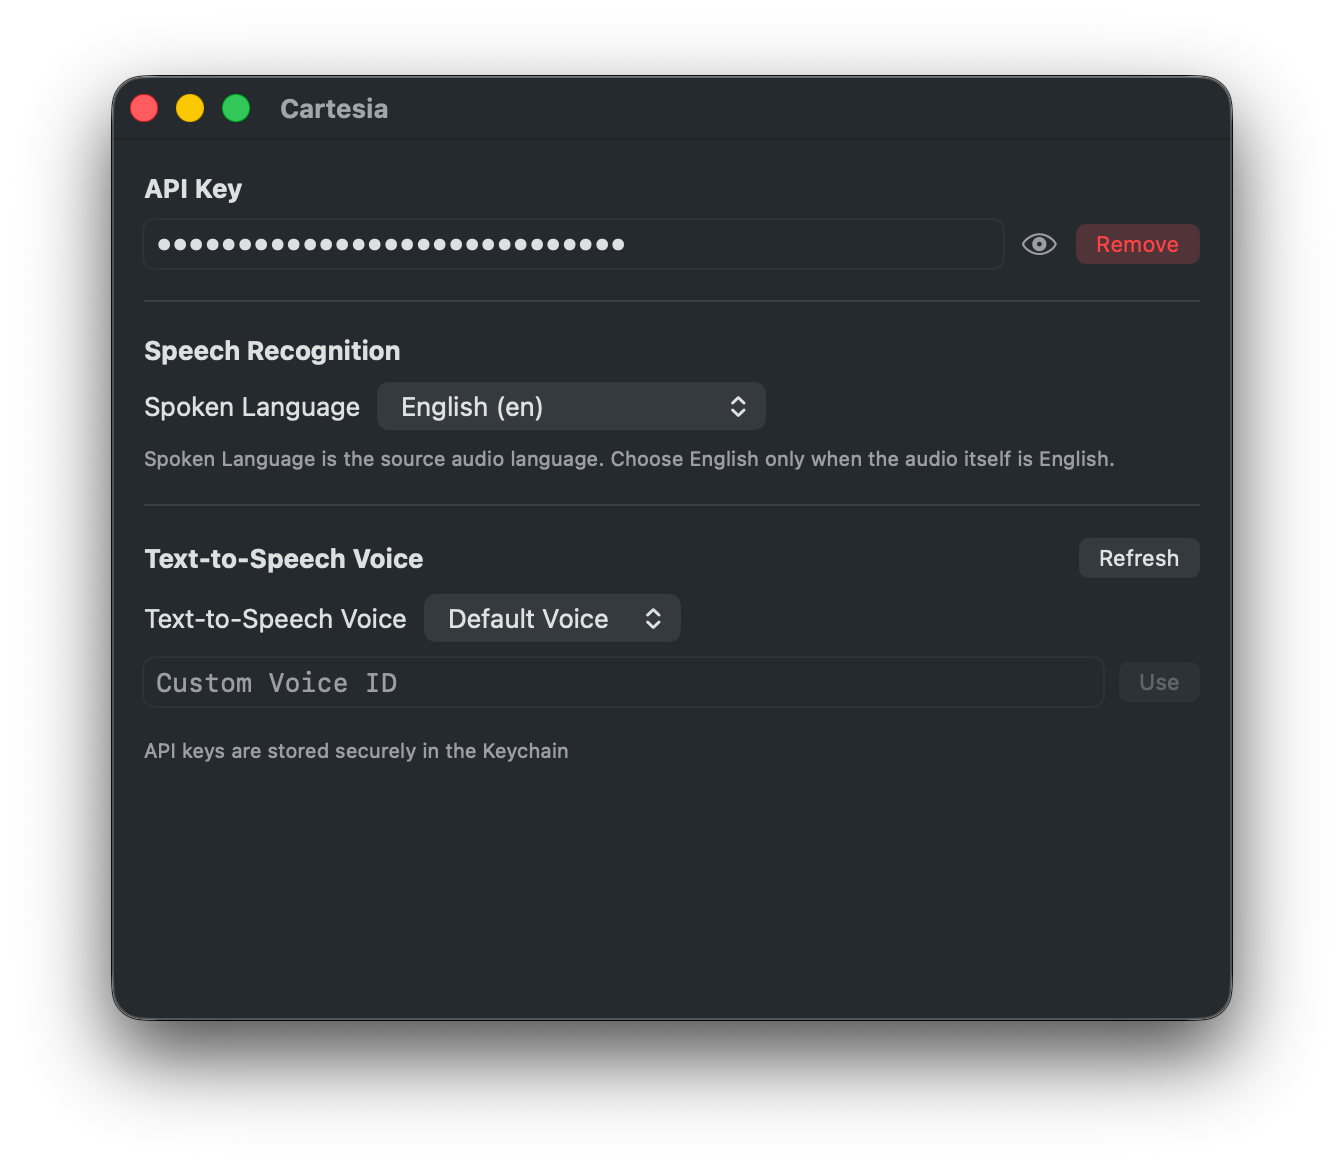Open the Spoken Language dropdown
This screenshot has width=1344, height=1168.
coord(571,406)
